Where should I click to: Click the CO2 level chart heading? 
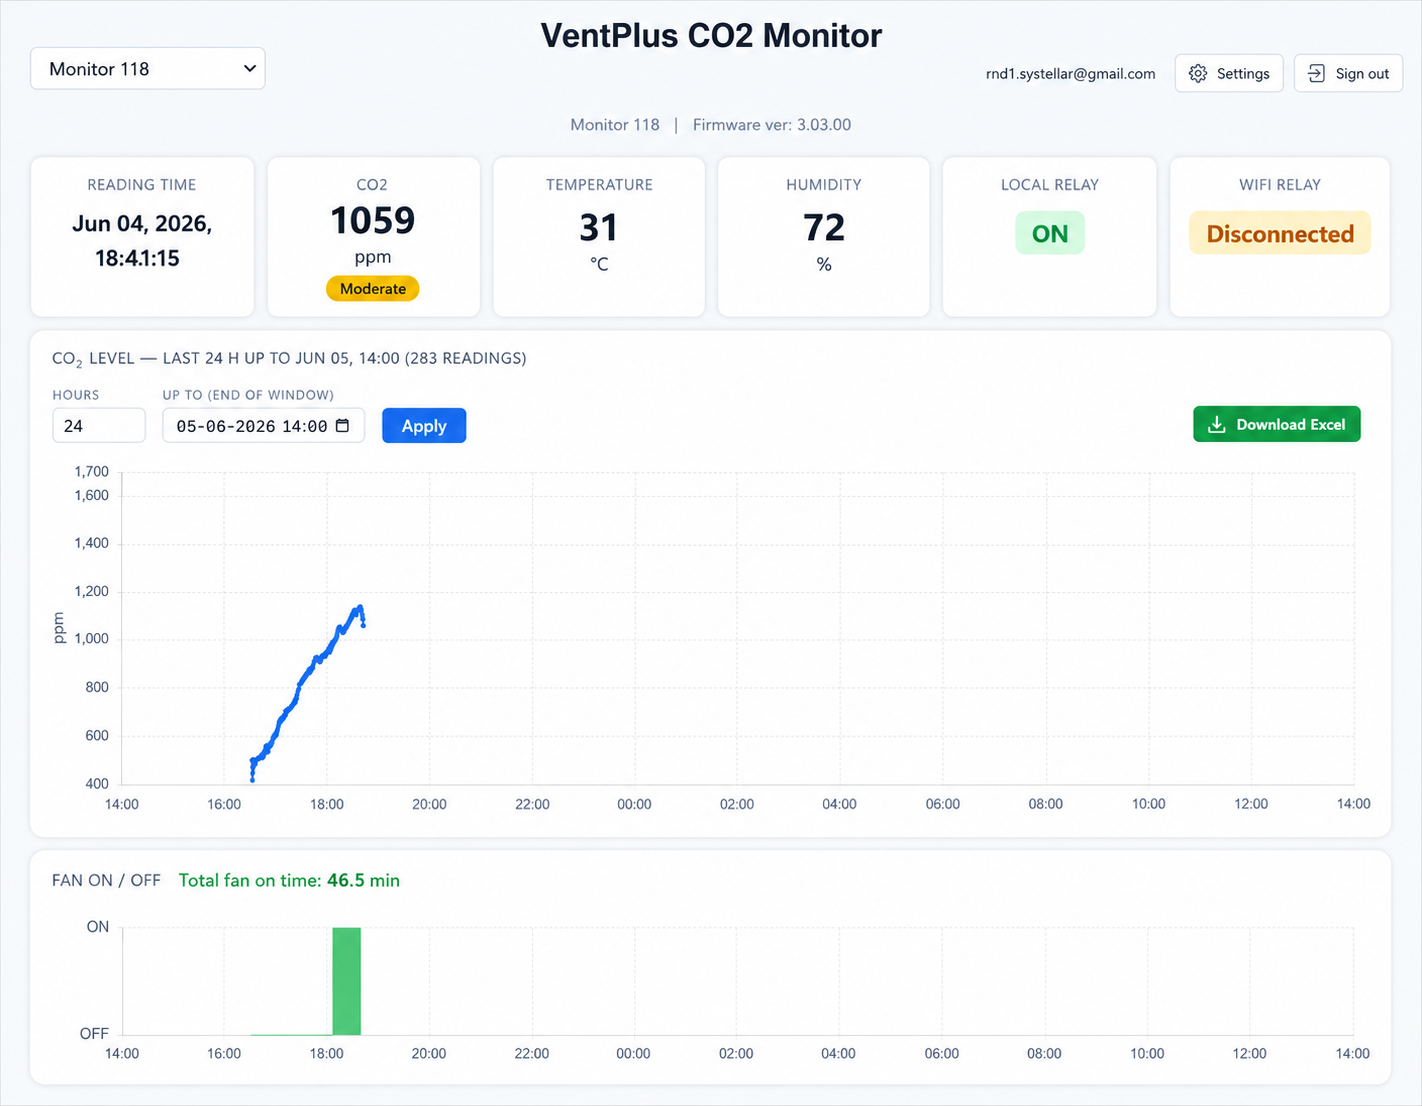(x=289, y=358)
